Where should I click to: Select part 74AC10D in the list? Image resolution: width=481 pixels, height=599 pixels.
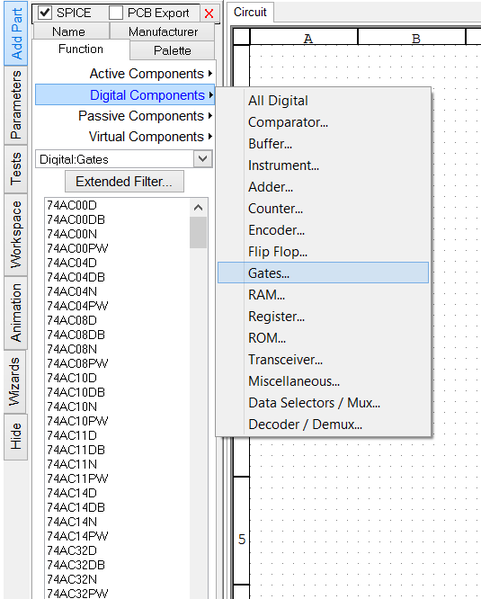72,378
